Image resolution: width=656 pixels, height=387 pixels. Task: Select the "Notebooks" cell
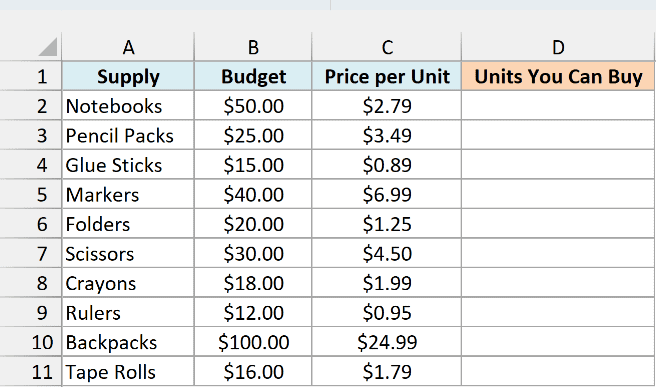coord(128,105)
